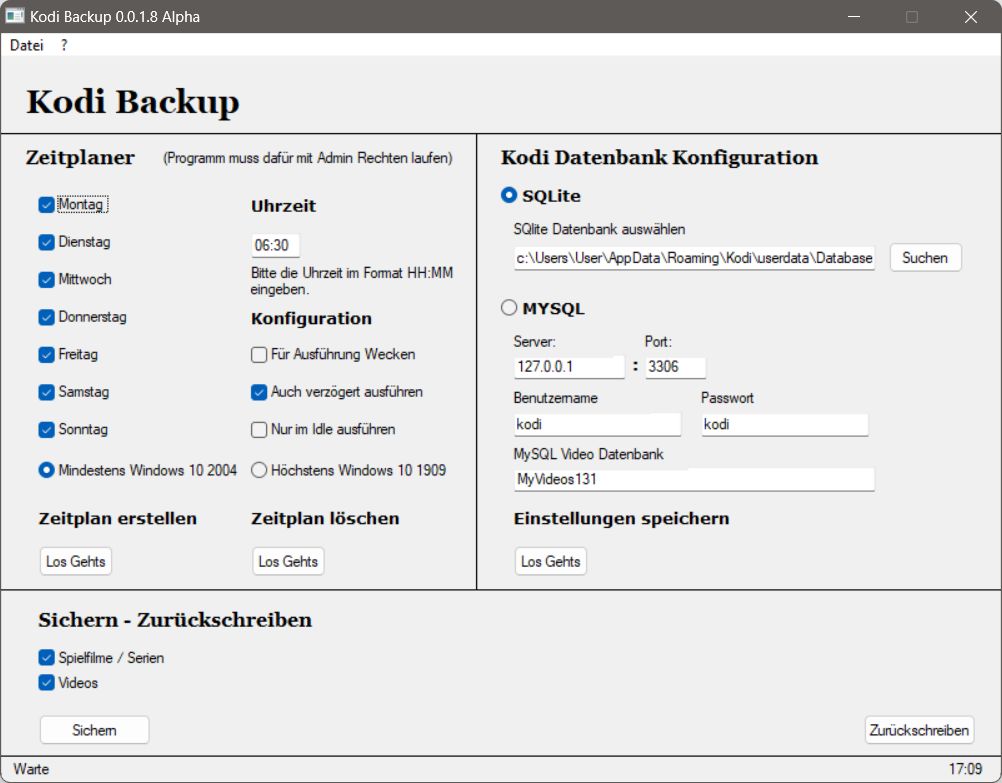The width and height of the screenshot is (1002, 783).
Task: Click the Zeitplaner section heading
Action: pos(81,157)
